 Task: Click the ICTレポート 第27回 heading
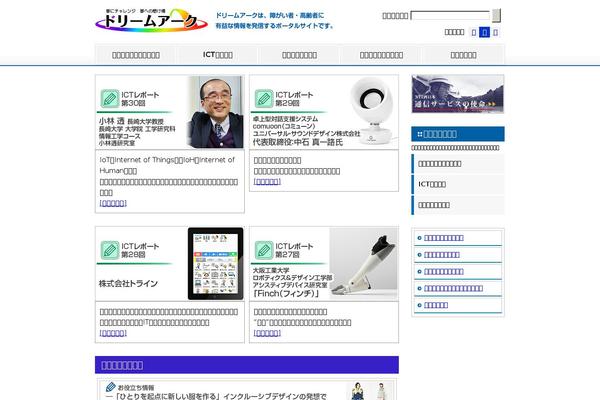[294, 250]
